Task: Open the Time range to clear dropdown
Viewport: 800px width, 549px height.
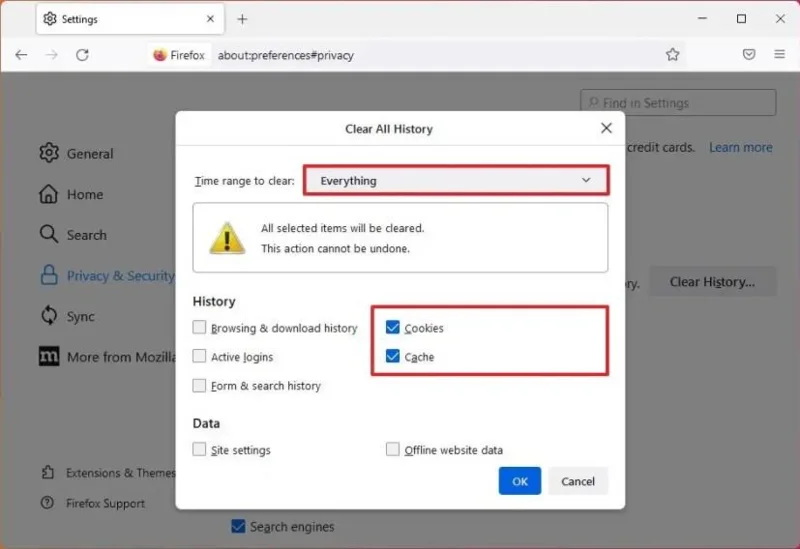Action: [456, 181]
